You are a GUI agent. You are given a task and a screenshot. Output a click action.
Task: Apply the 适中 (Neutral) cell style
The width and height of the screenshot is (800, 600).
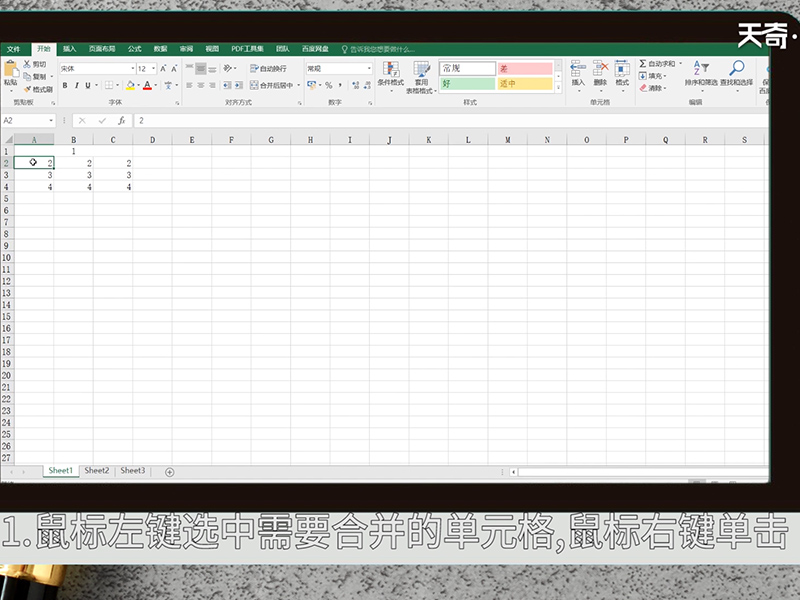click(525, 83)
